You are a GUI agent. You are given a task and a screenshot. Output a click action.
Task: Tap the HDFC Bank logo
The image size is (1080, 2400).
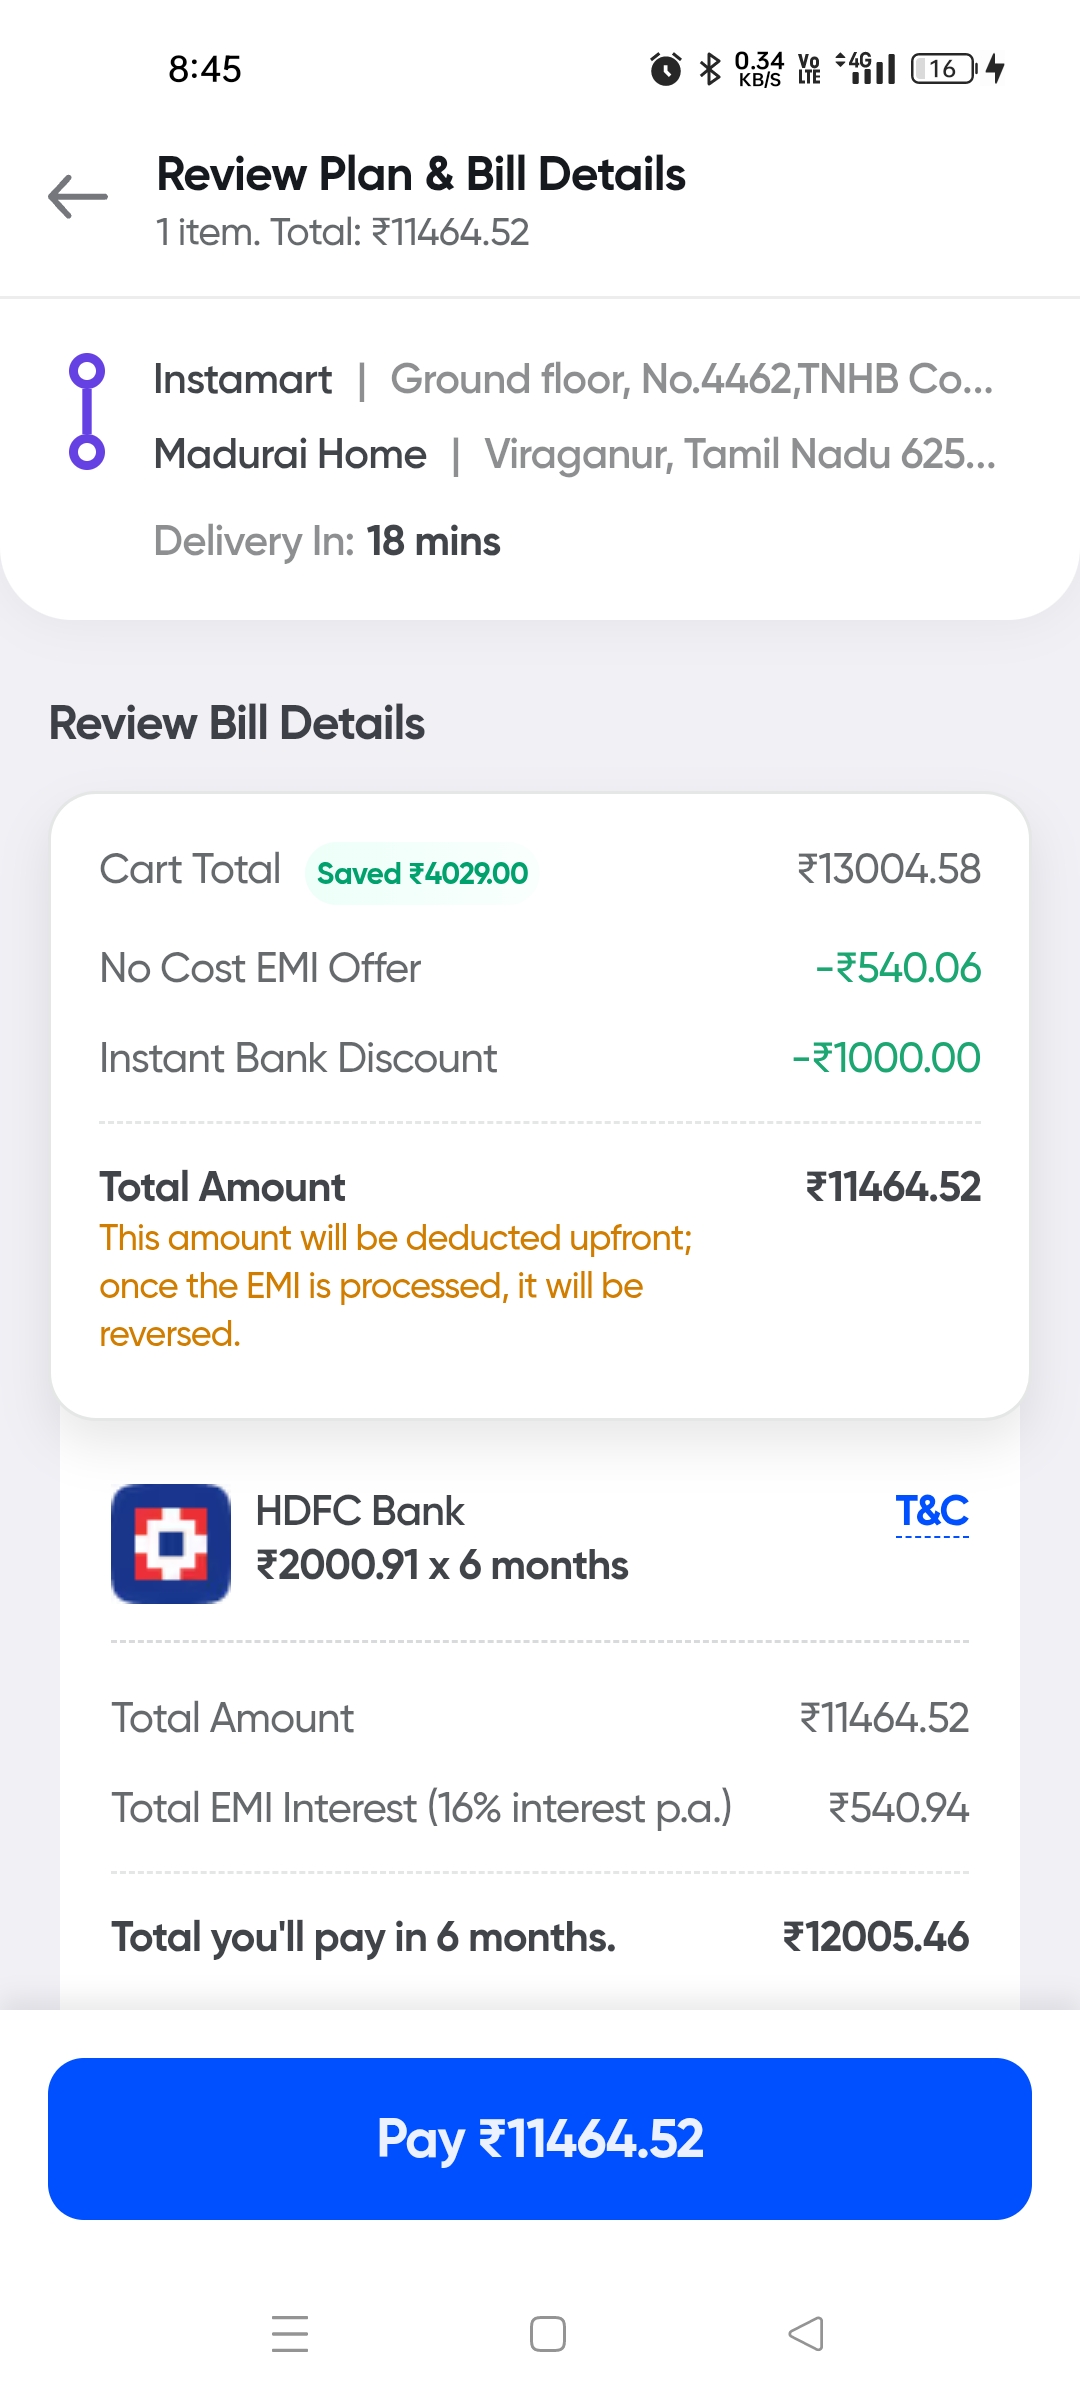coord(171,1543)
